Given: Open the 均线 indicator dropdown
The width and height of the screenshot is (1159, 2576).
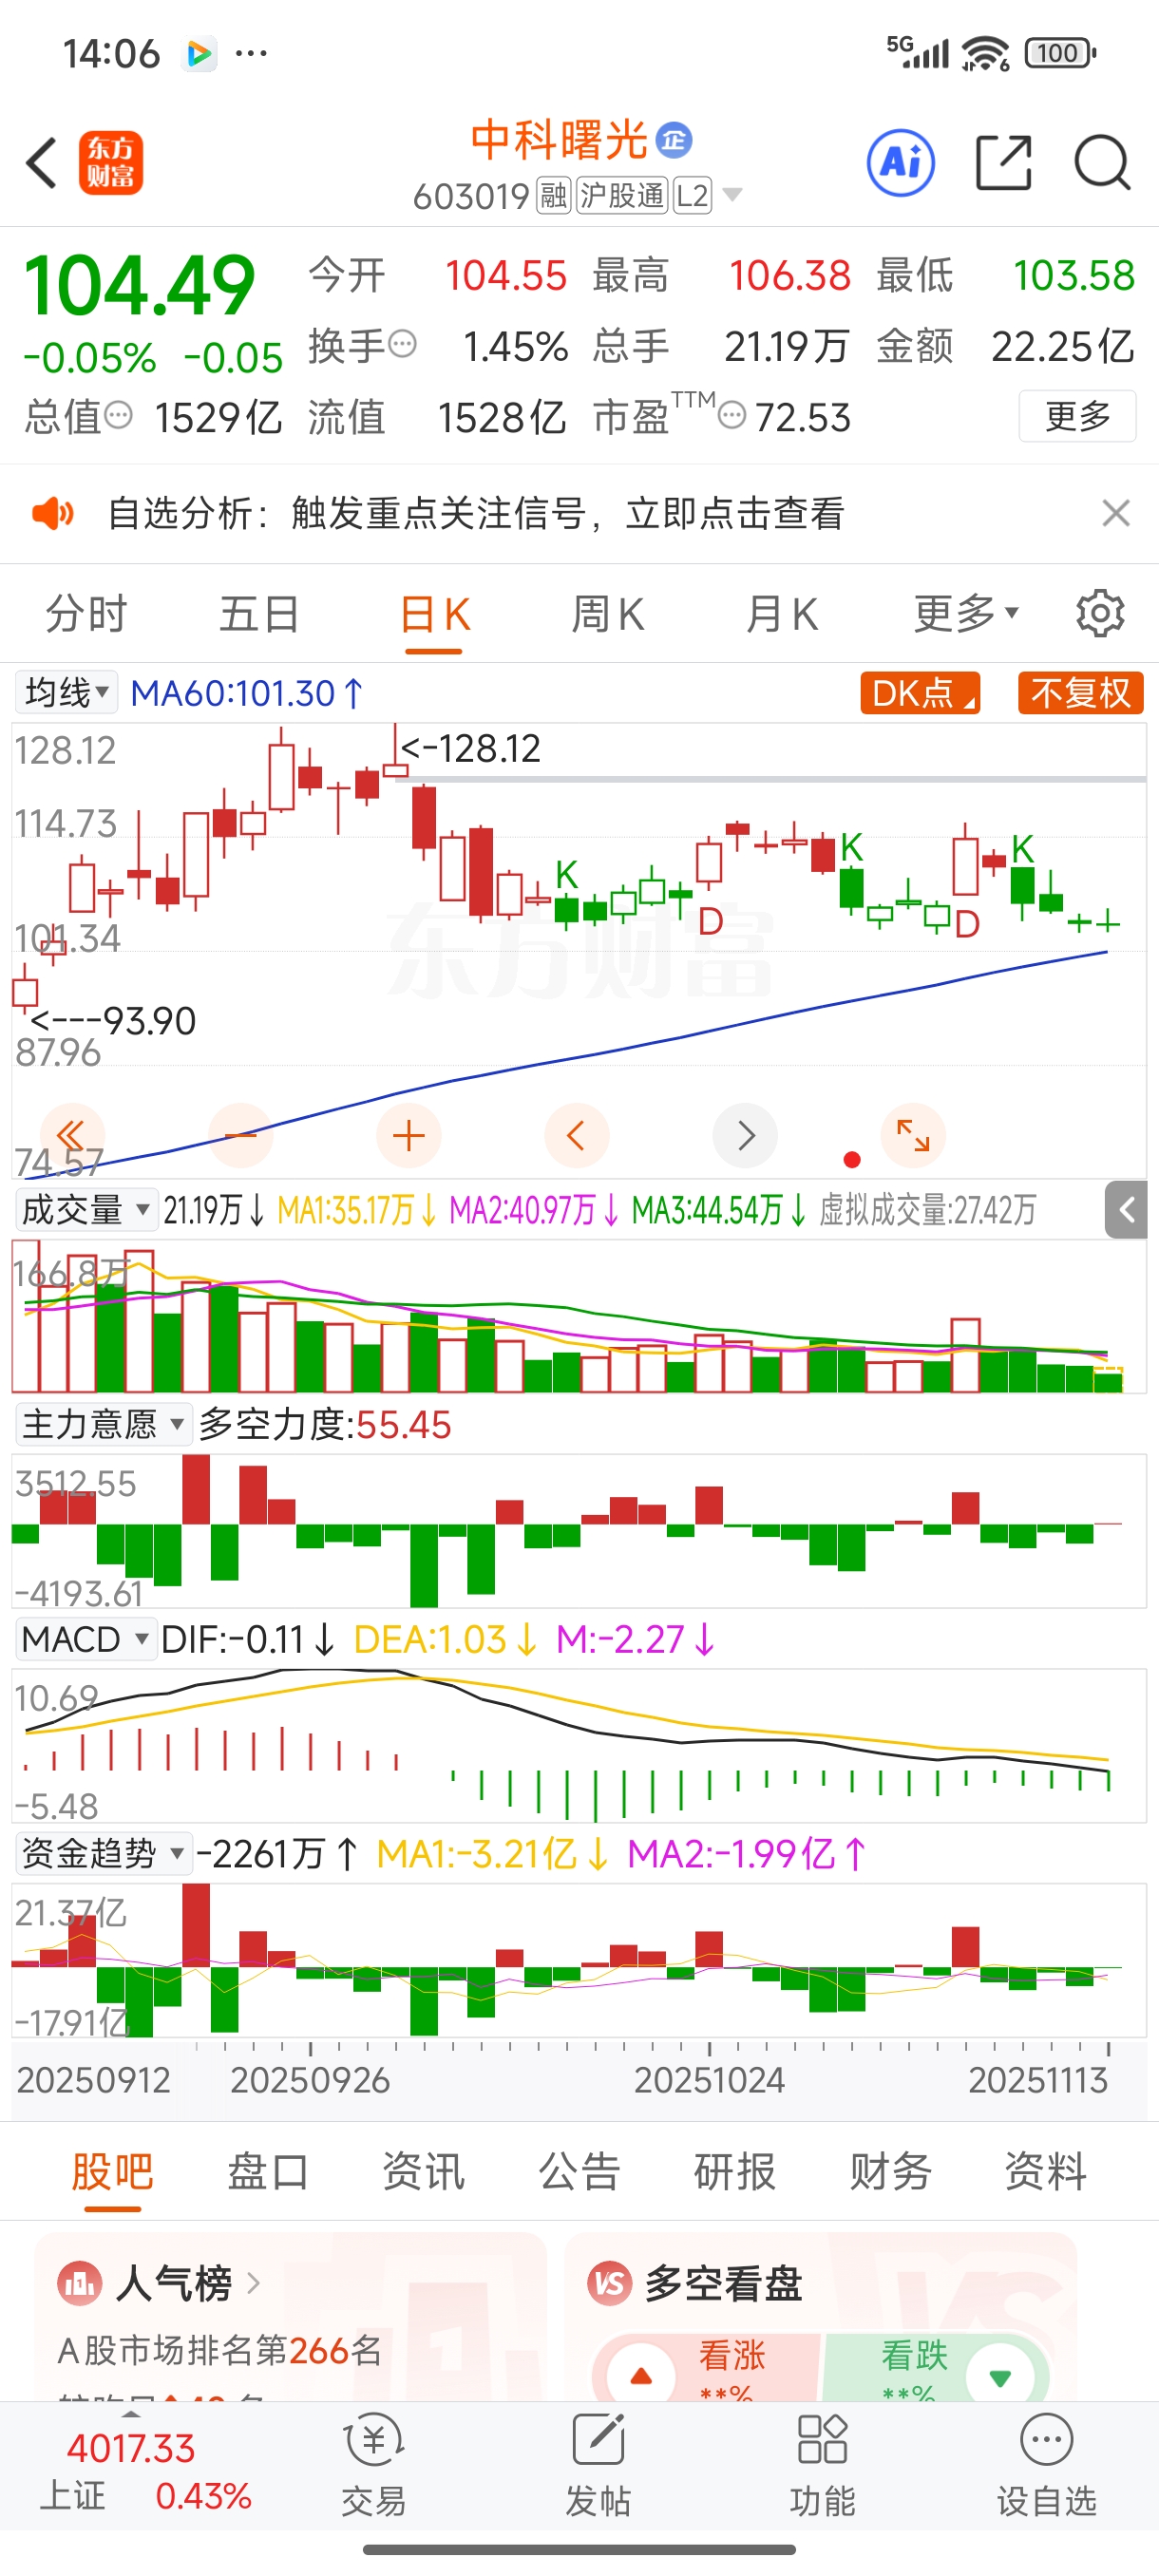Looking at the screenshot, I should coord(66,692).
